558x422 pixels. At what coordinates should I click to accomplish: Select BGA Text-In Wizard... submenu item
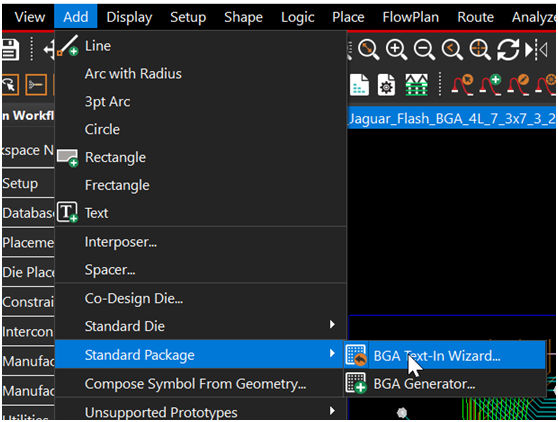pos(444,355)
